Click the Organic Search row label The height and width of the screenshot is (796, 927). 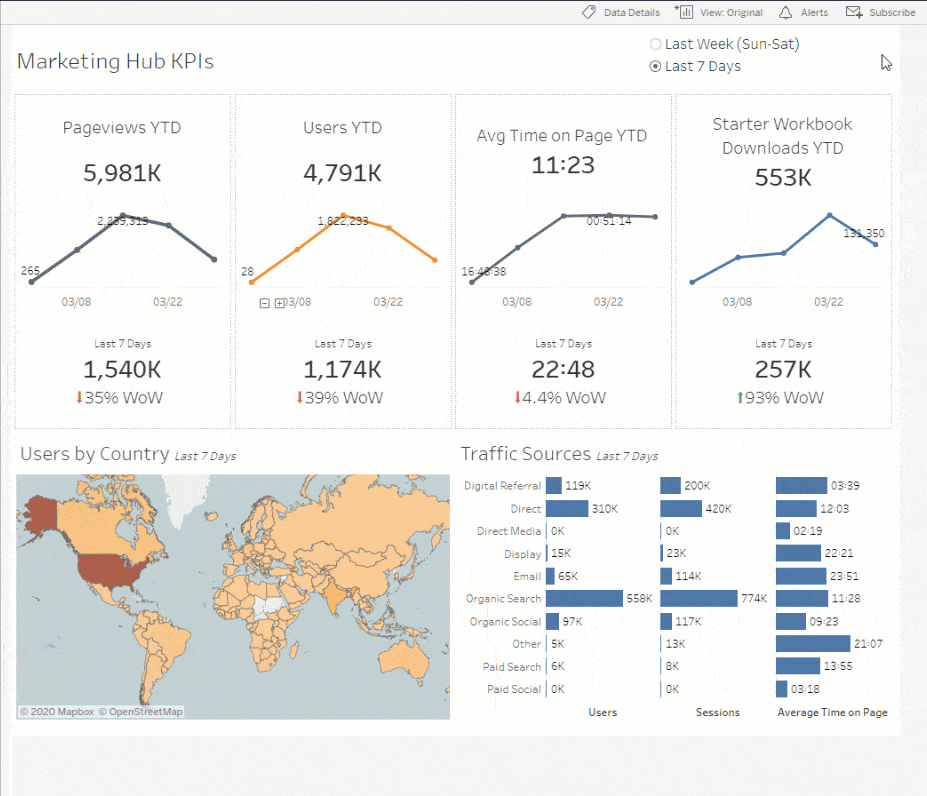pyautogui.click(x=503, y=598)
